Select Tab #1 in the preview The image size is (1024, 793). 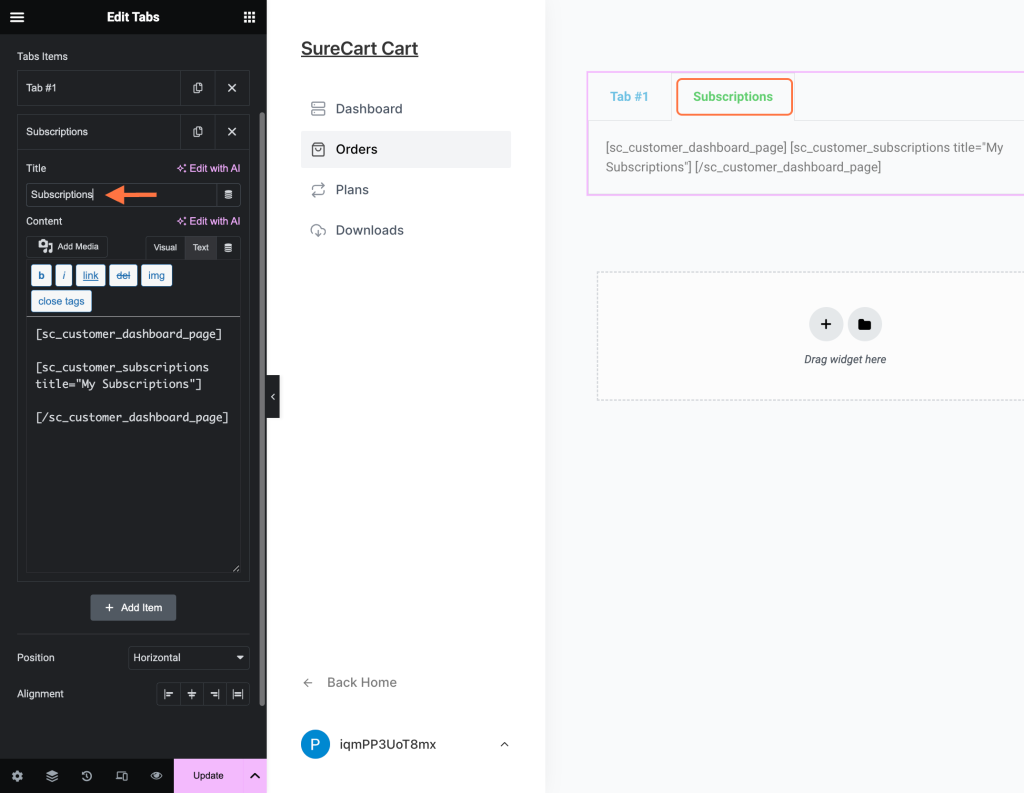click(x=630, y=97)
